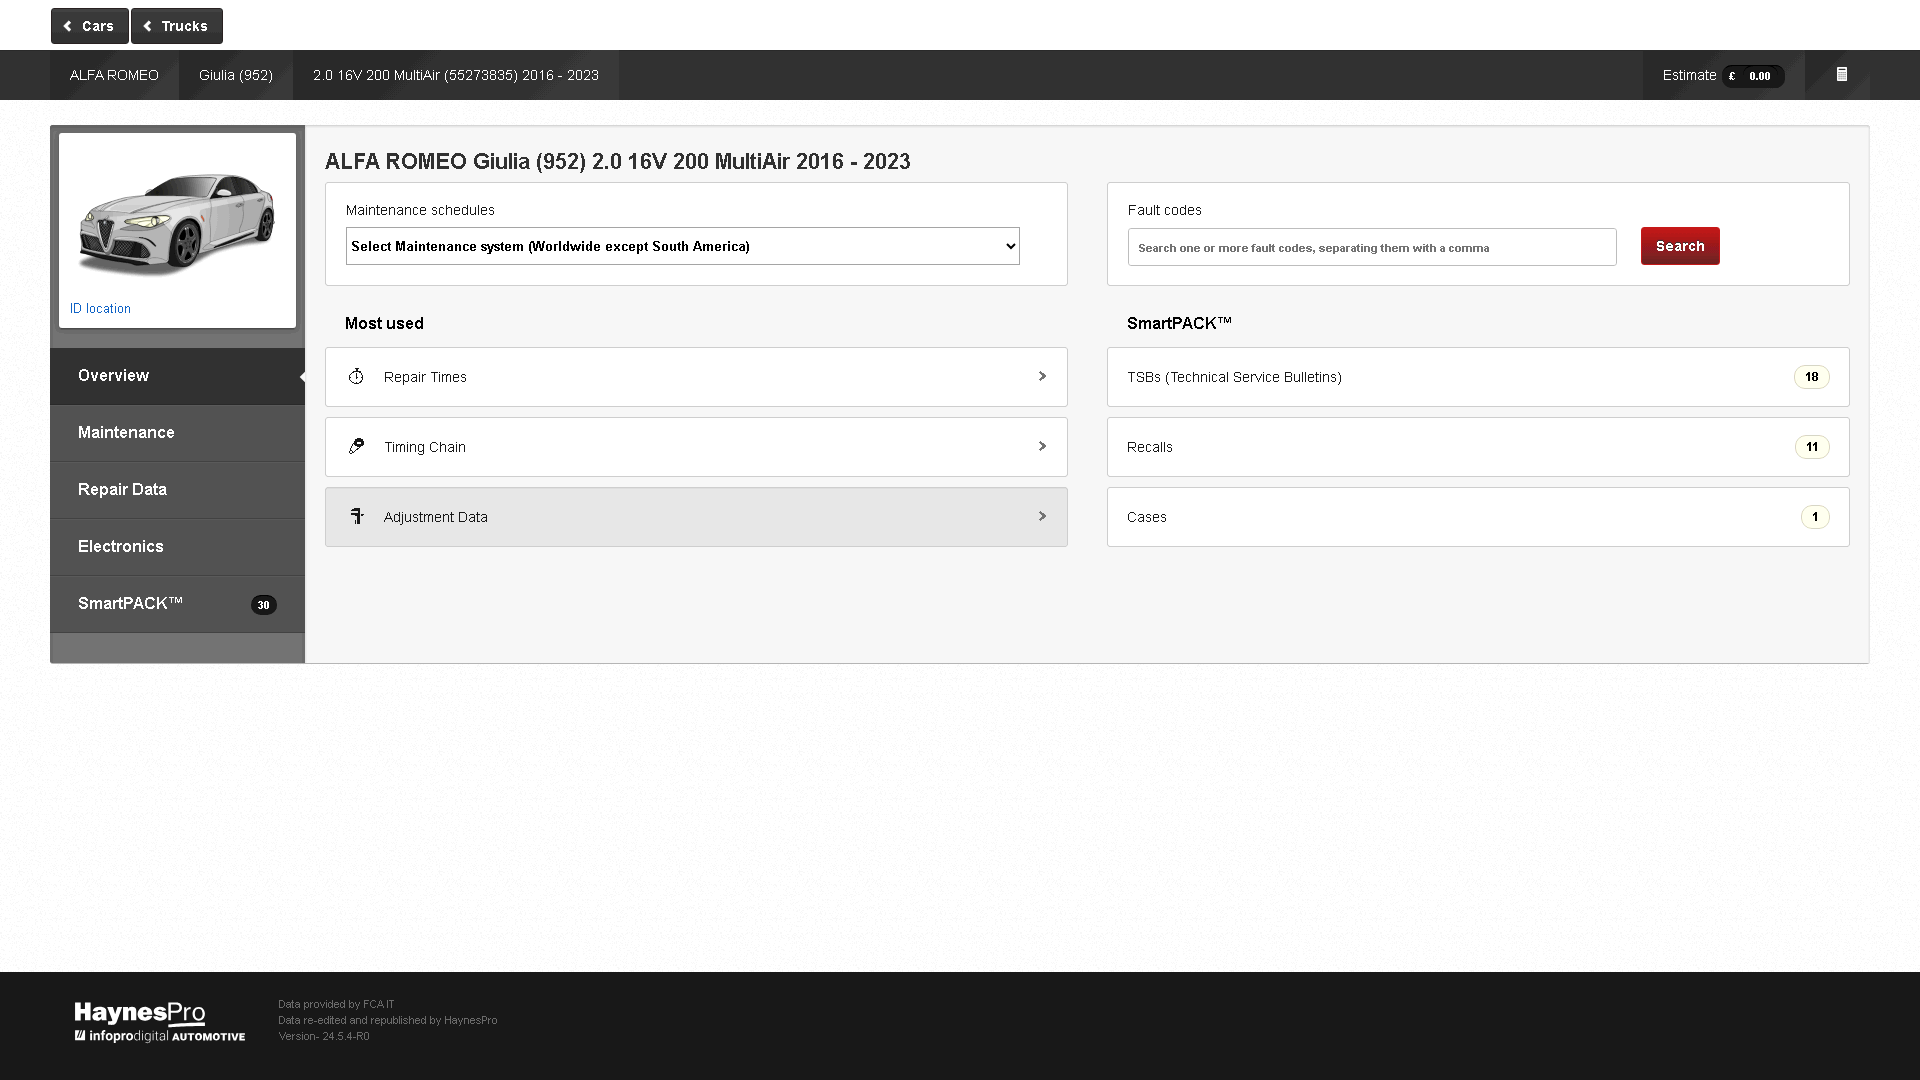Expand Adjustment Data via its chevron arrow

(1042, 517)
